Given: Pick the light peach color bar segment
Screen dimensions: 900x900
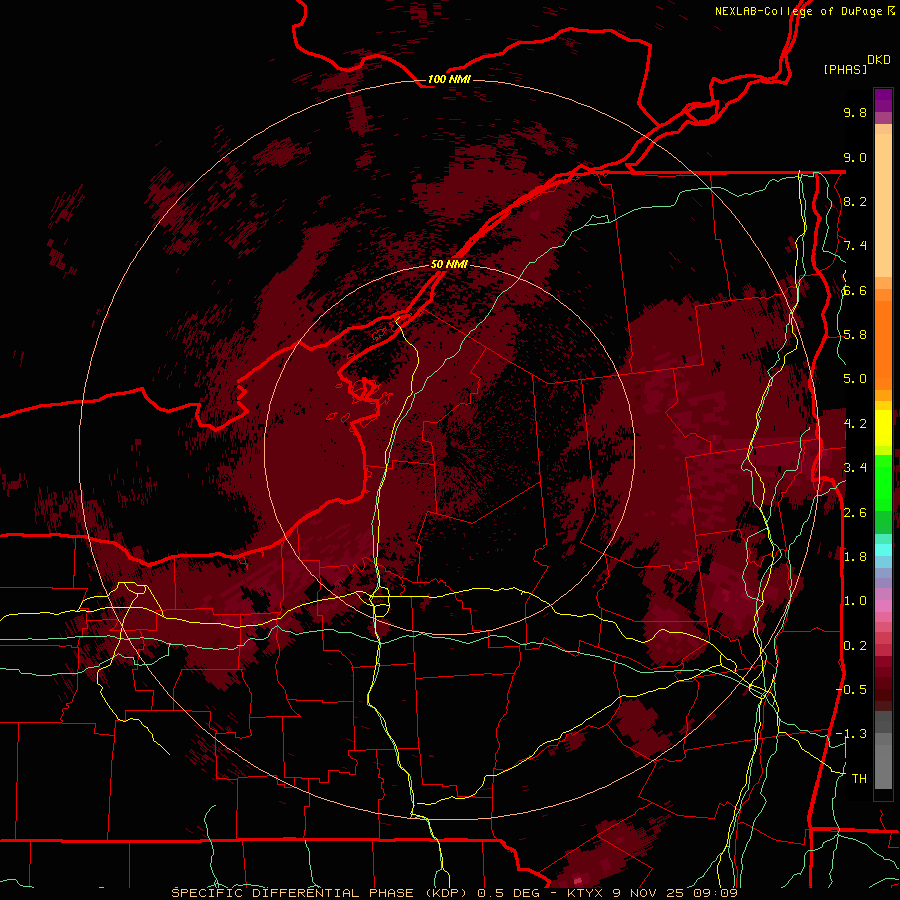Looking at the screenshot, I should pos(883,207).
